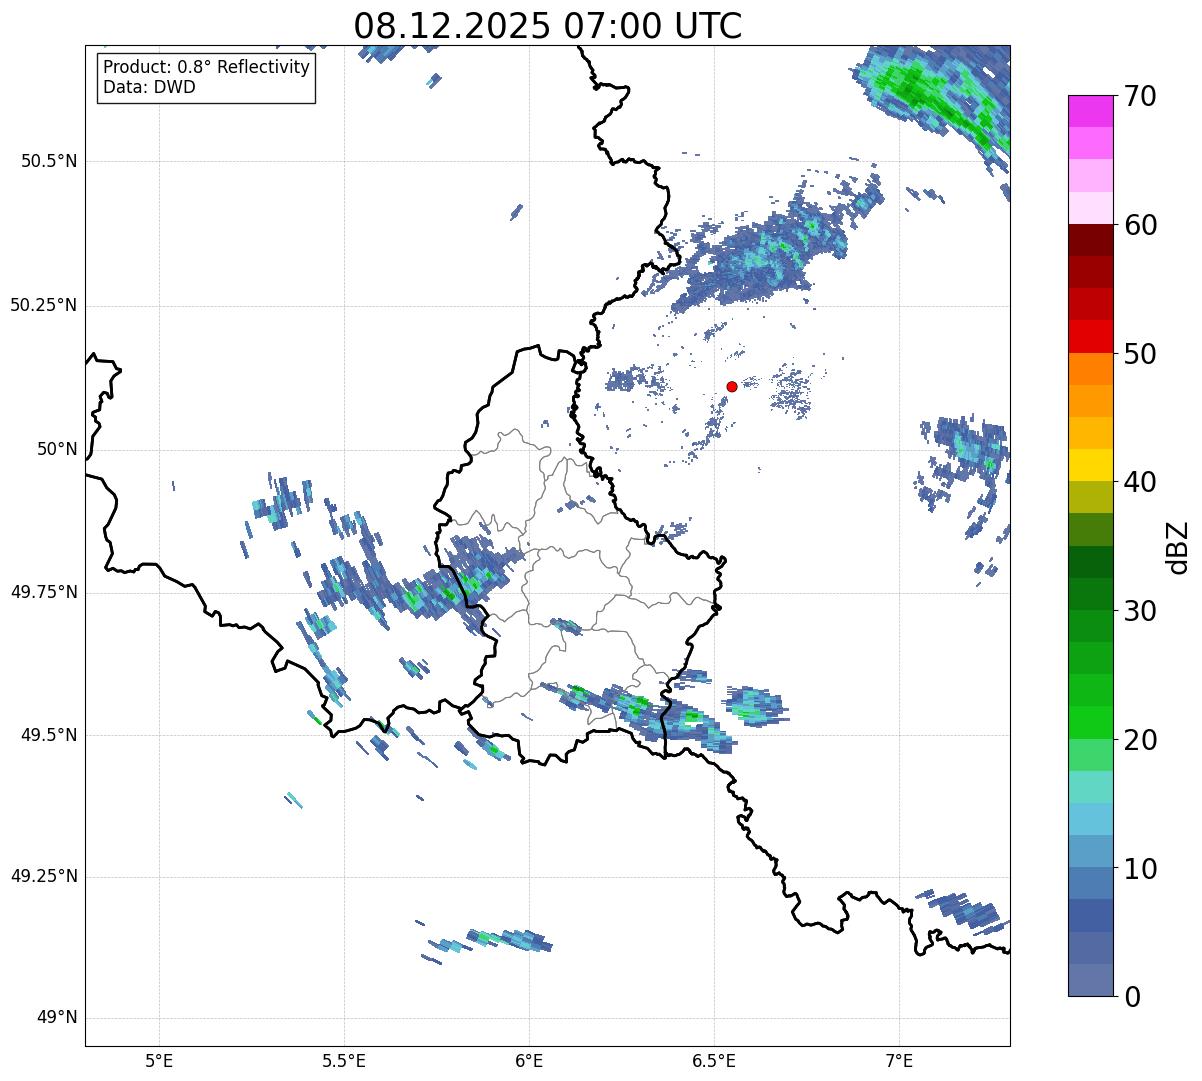The height and width of the screenshot is (1081, 1202).
Task: Click the 'Data: DWD' text
Action: [x=149, y=87]
